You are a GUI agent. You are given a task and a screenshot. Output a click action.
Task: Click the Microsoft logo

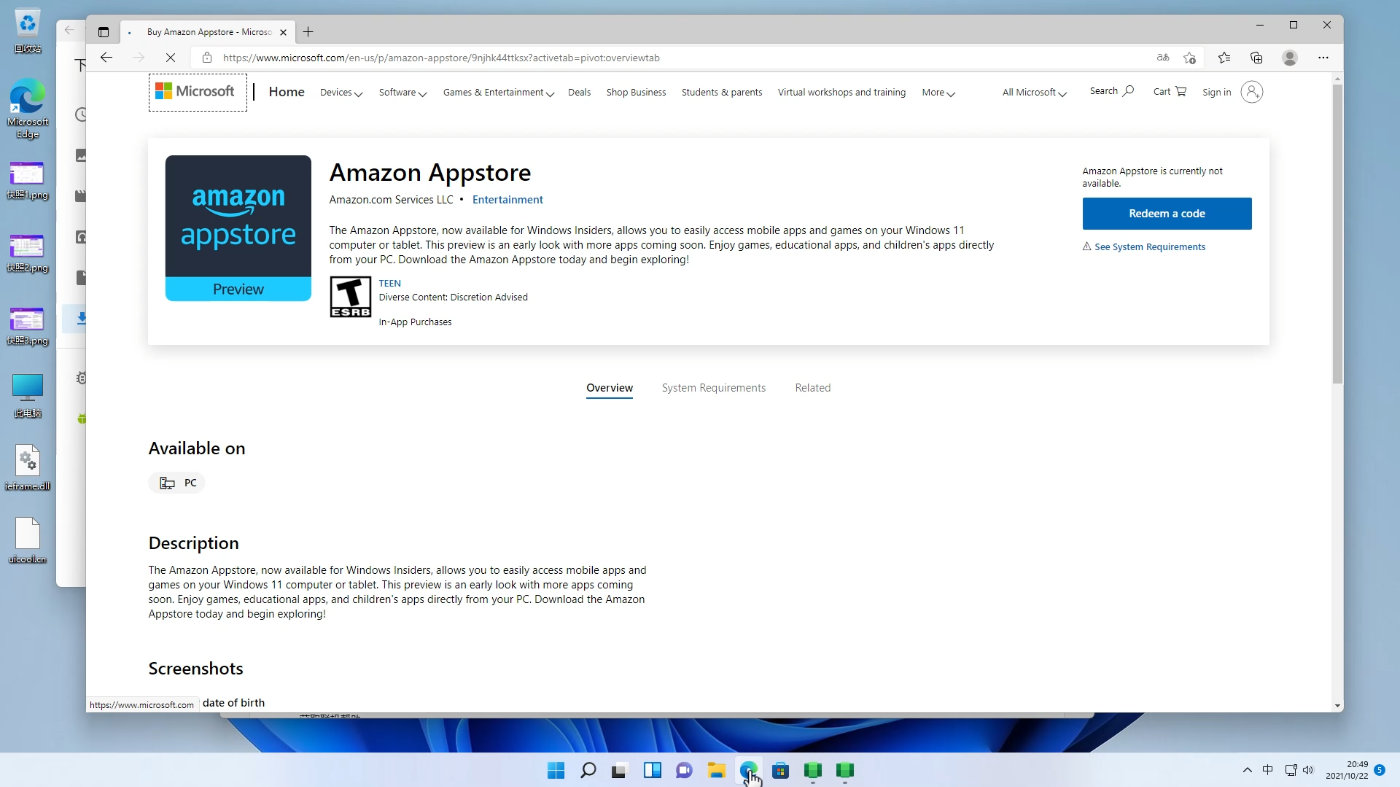click(198, 92)
